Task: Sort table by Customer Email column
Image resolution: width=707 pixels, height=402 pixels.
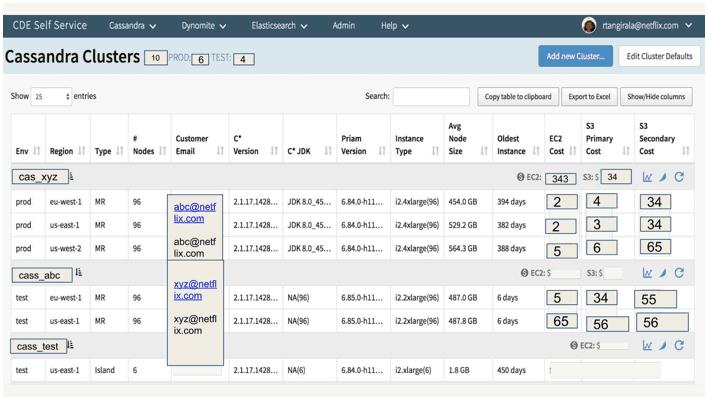Action: pos(220,151)
